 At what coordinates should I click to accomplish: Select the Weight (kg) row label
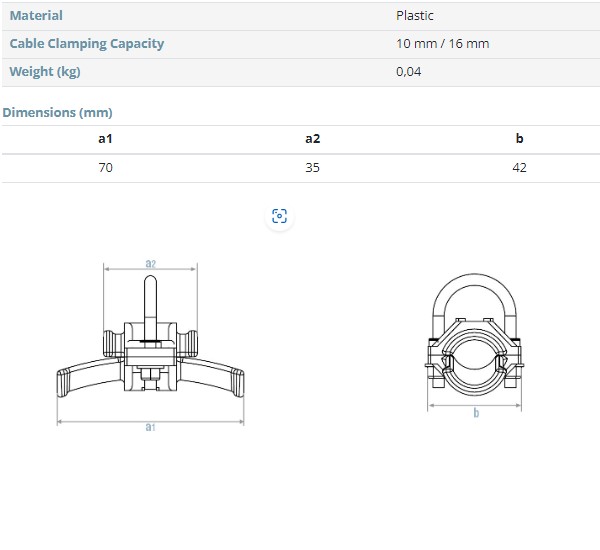click(45, 71)
